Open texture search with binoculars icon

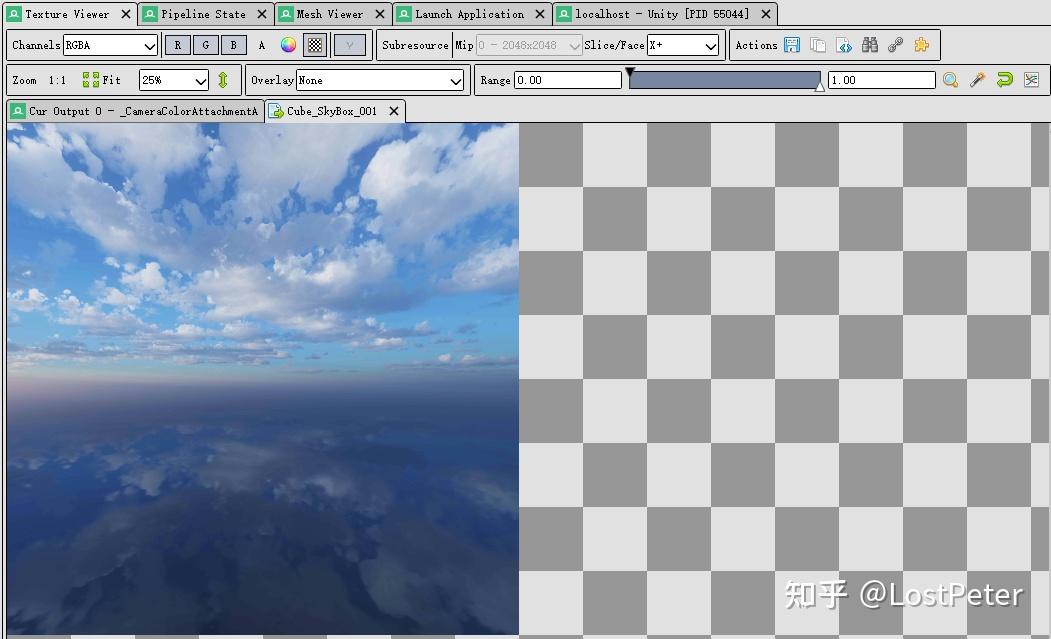tap(868, 45)
